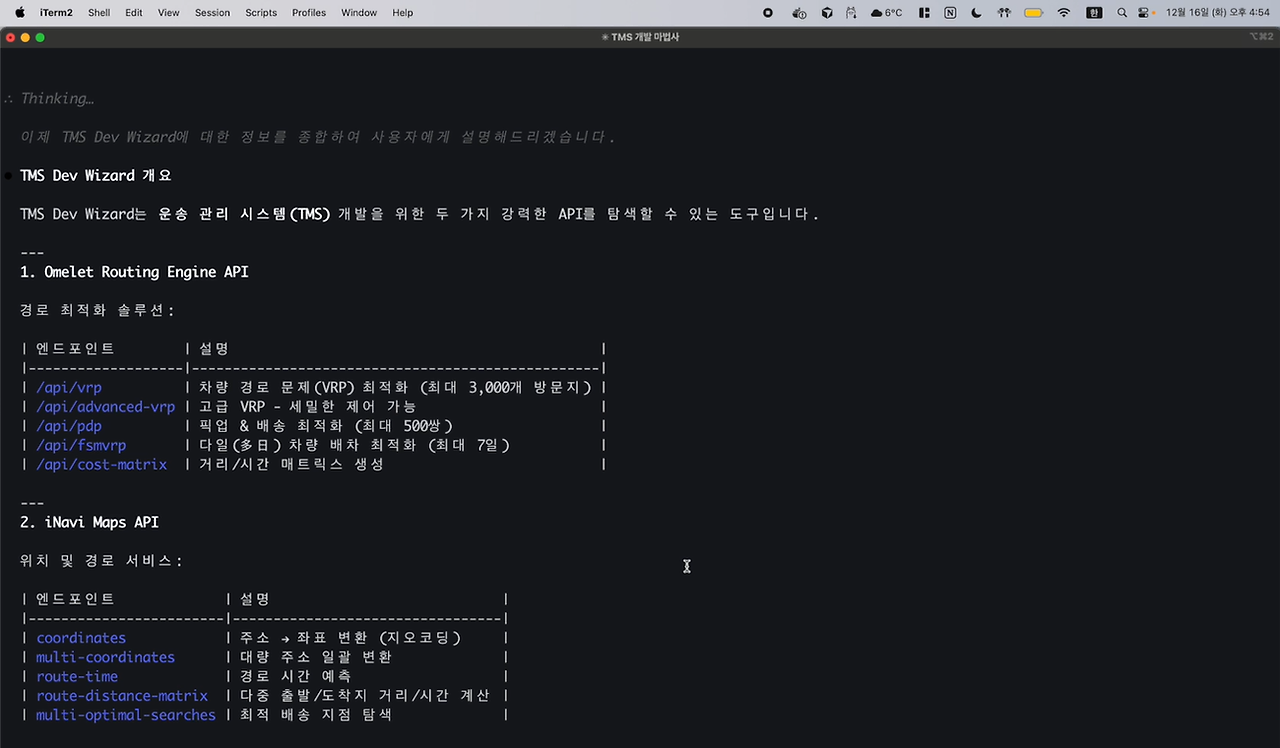
Task: Click the cube-shaped menu bar icon
Action: point(827,13)
